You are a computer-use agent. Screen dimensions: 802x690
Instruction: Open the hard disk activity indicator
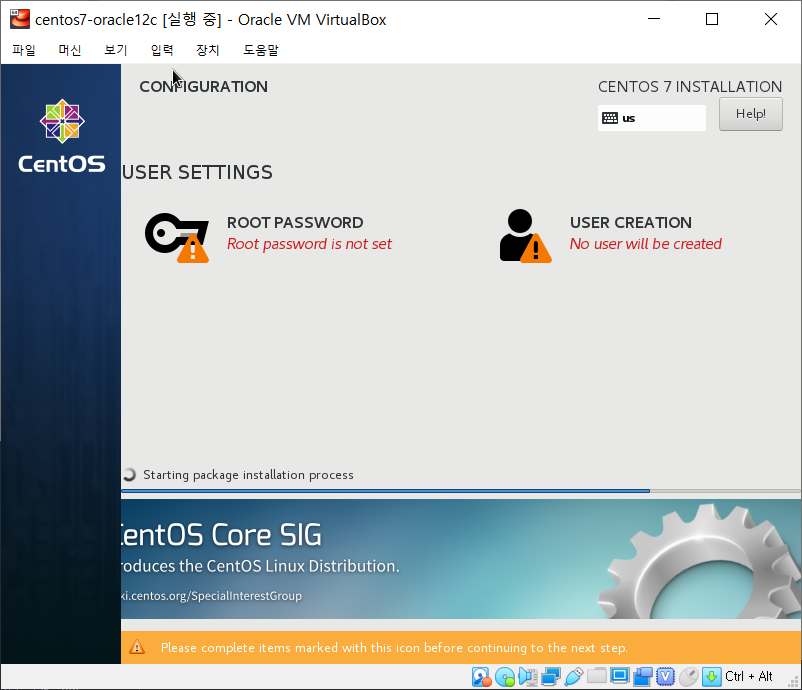tap(481, 677)
